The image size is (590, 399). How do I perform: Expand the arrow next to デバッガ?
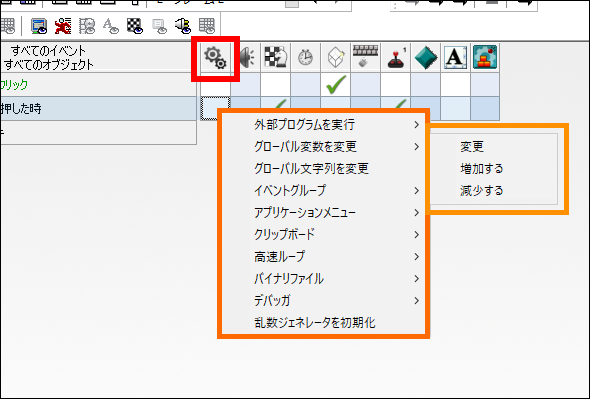416,301
